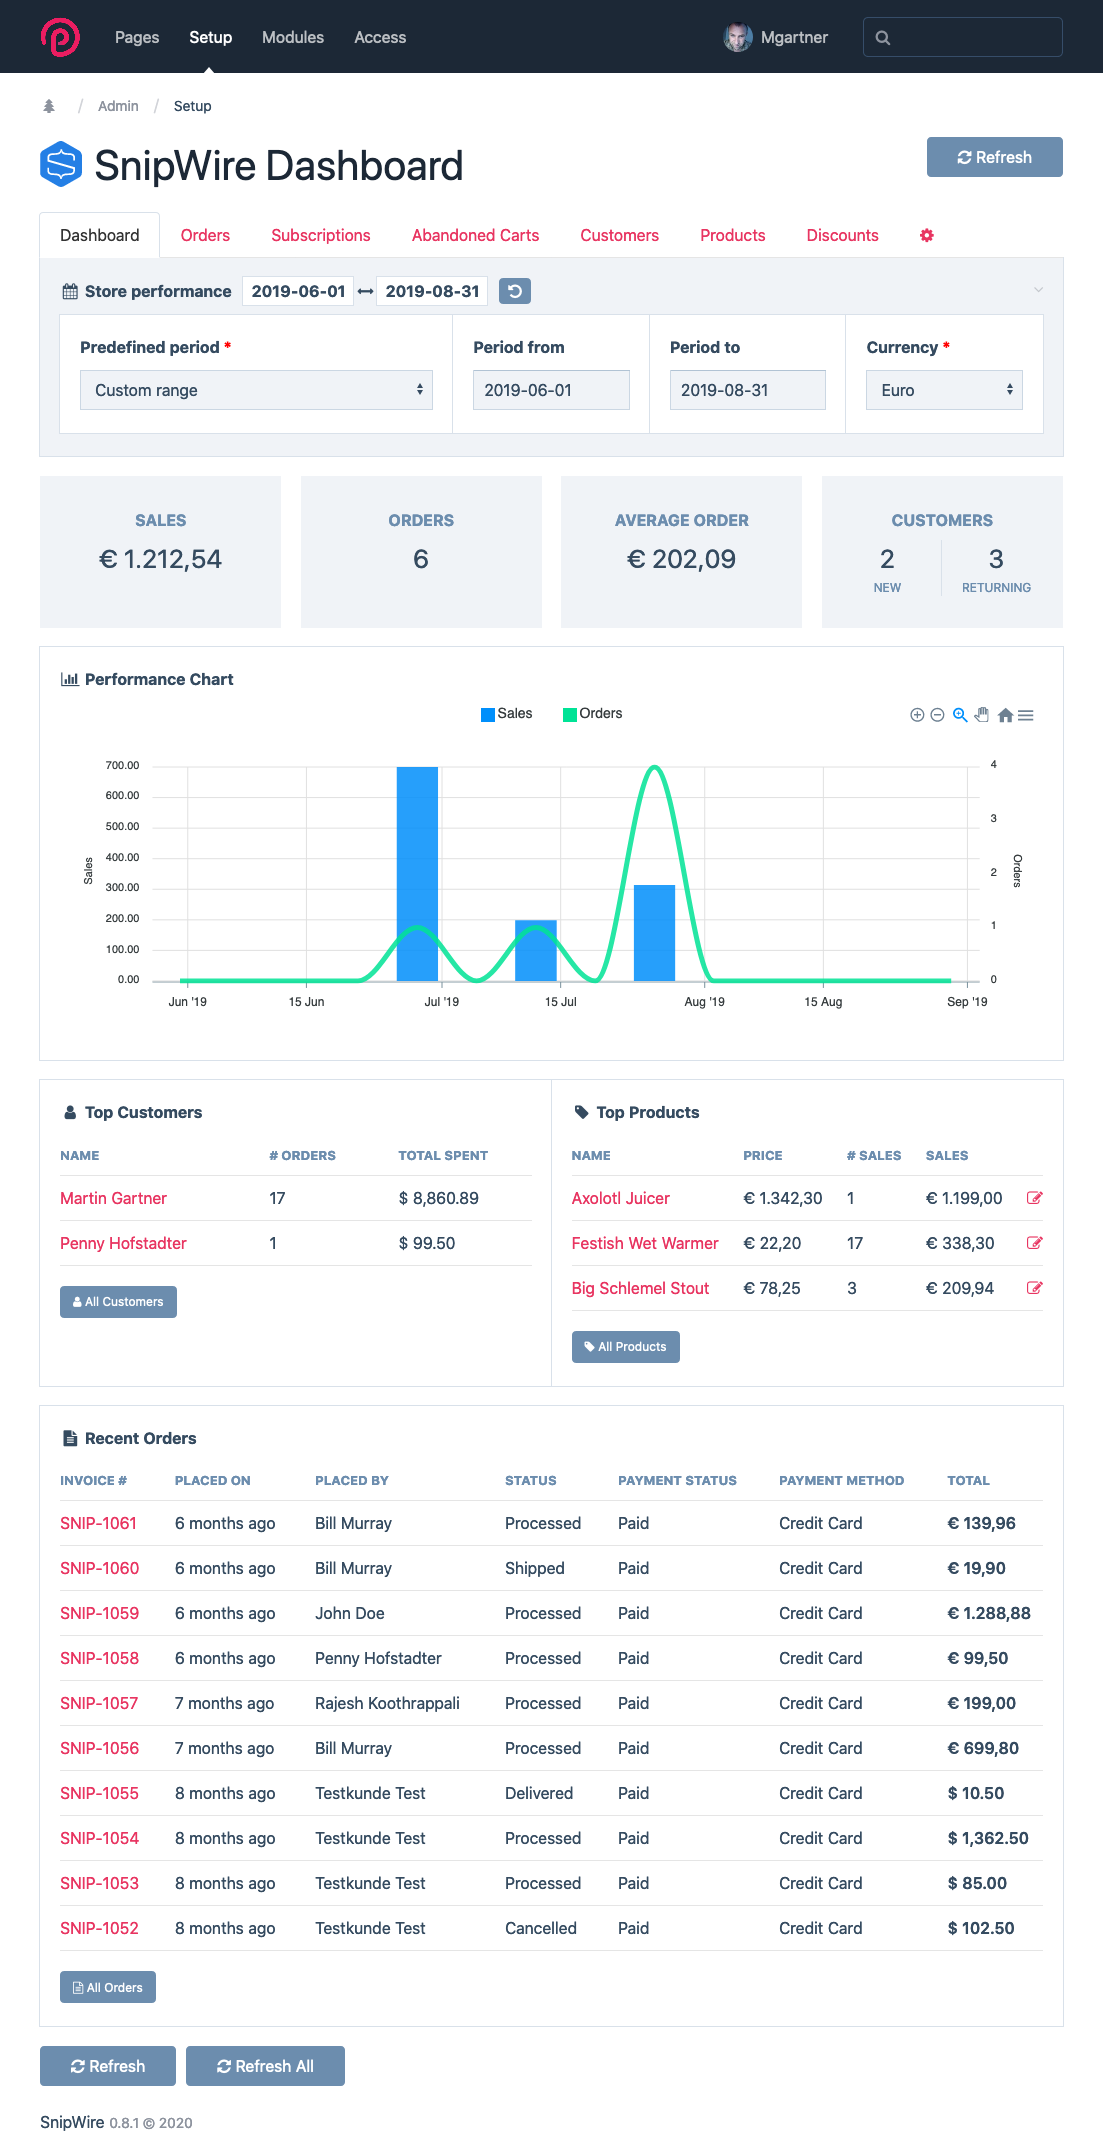The height and width of the screenshot is (2148, 1103).
Task: Click the Period to date field
Action: click(x=748, y=390)
